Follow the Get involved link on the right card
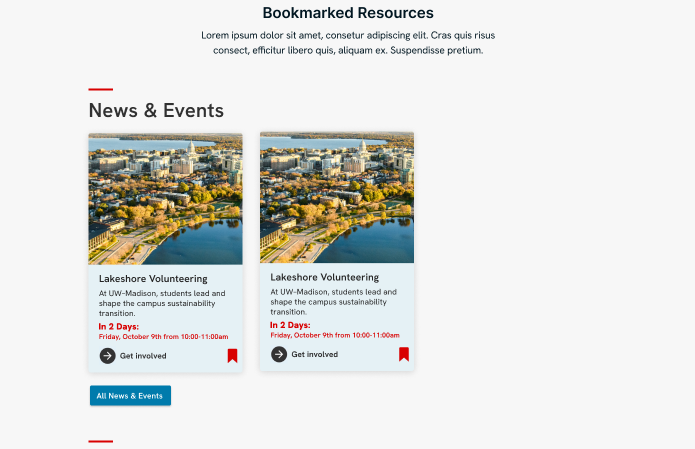 [x=315, y=355]
